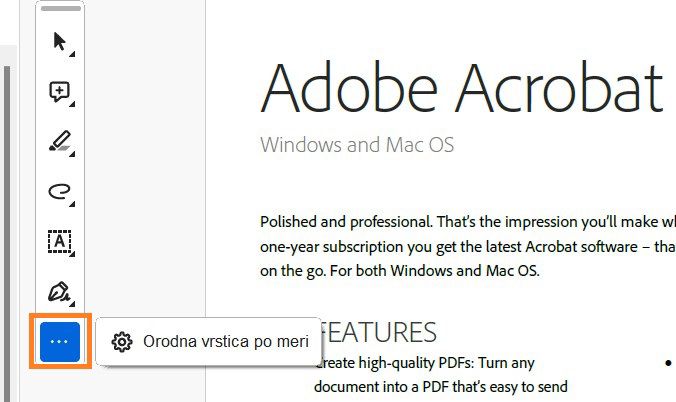Select the Add text box tool
Image resolution: width=676 pixels, height=402 pixels.
(59, 241)
